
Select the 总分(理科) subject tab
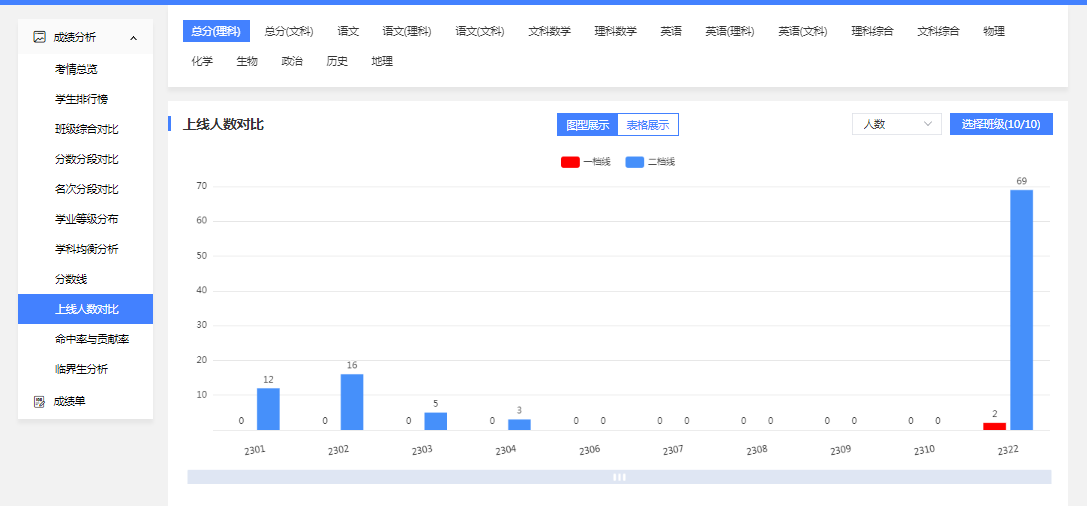(216, 31)
